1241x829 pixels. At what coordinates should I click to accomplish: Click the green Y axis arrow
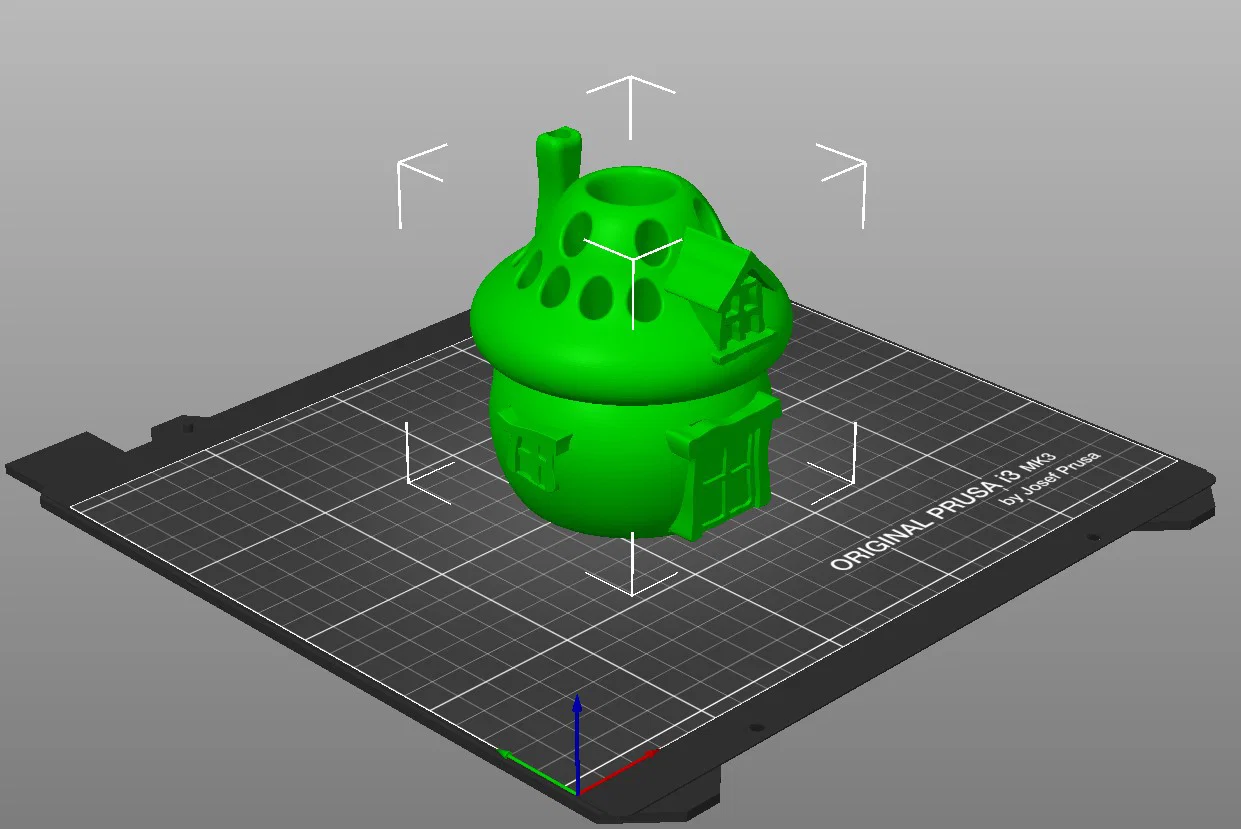(537, 770)
